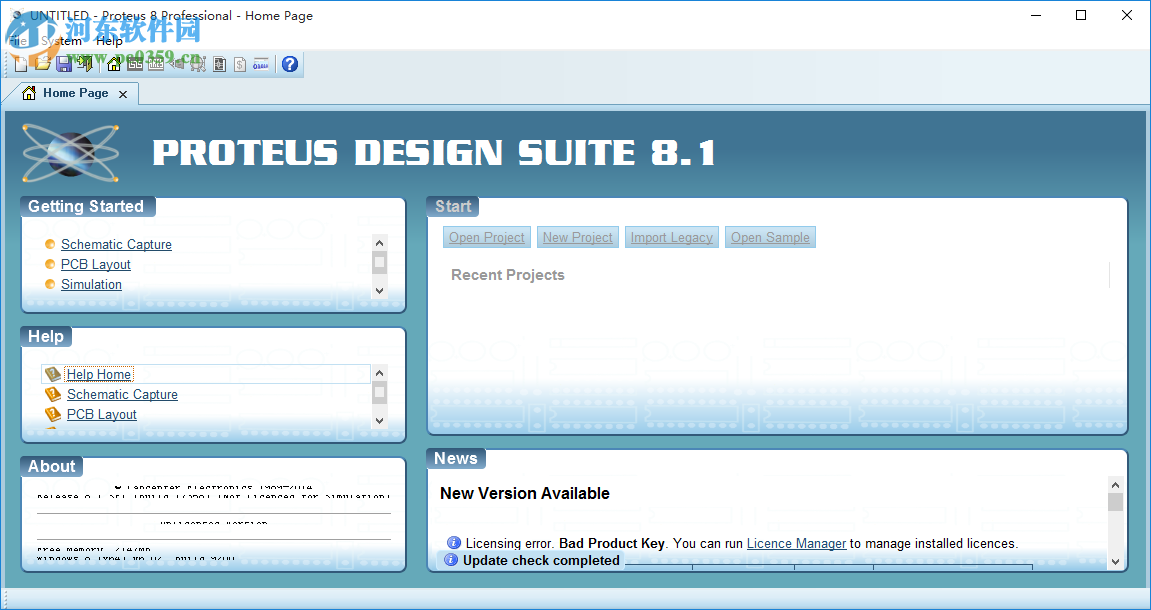This screenshot has height=610, width=1151.
Task: Open the Help menu
Action: click(x=109, y=41)
